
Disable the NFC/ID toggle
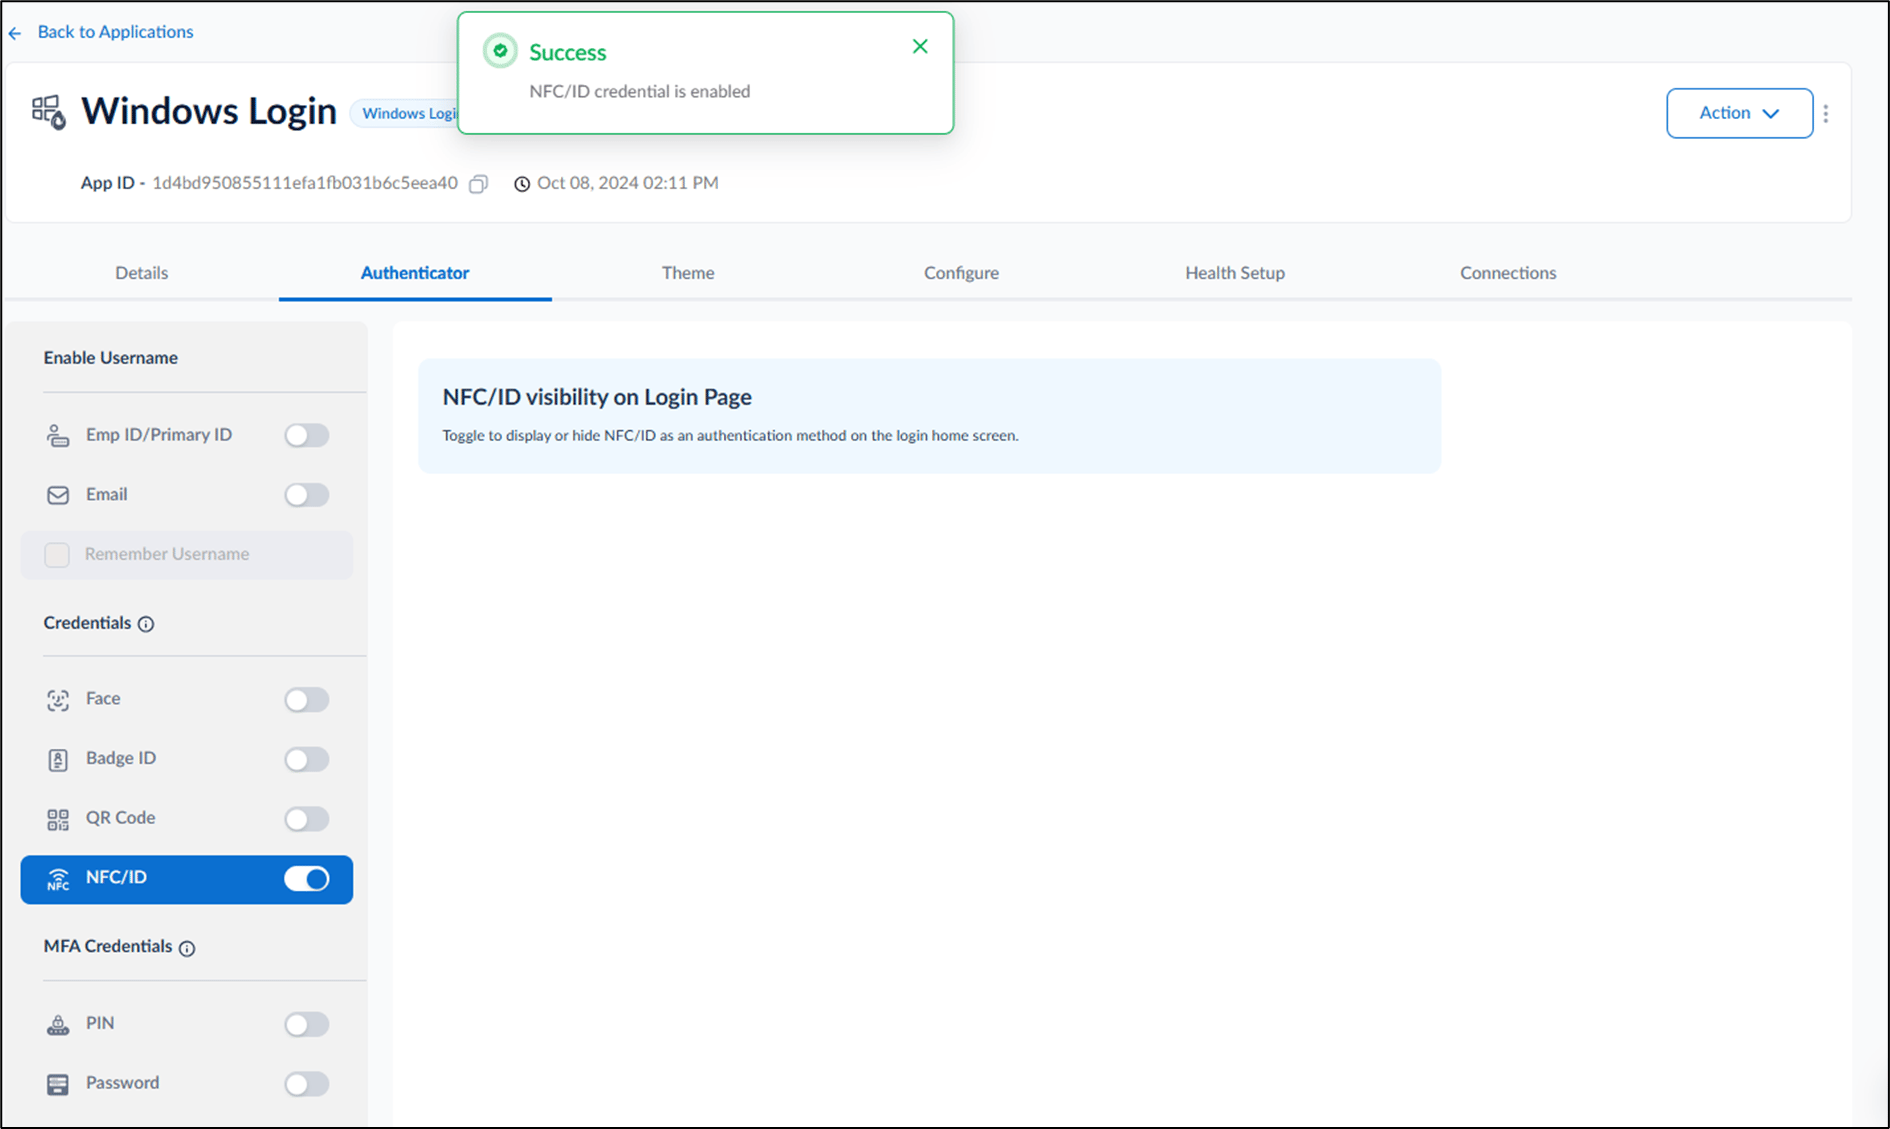pos(306,879)
